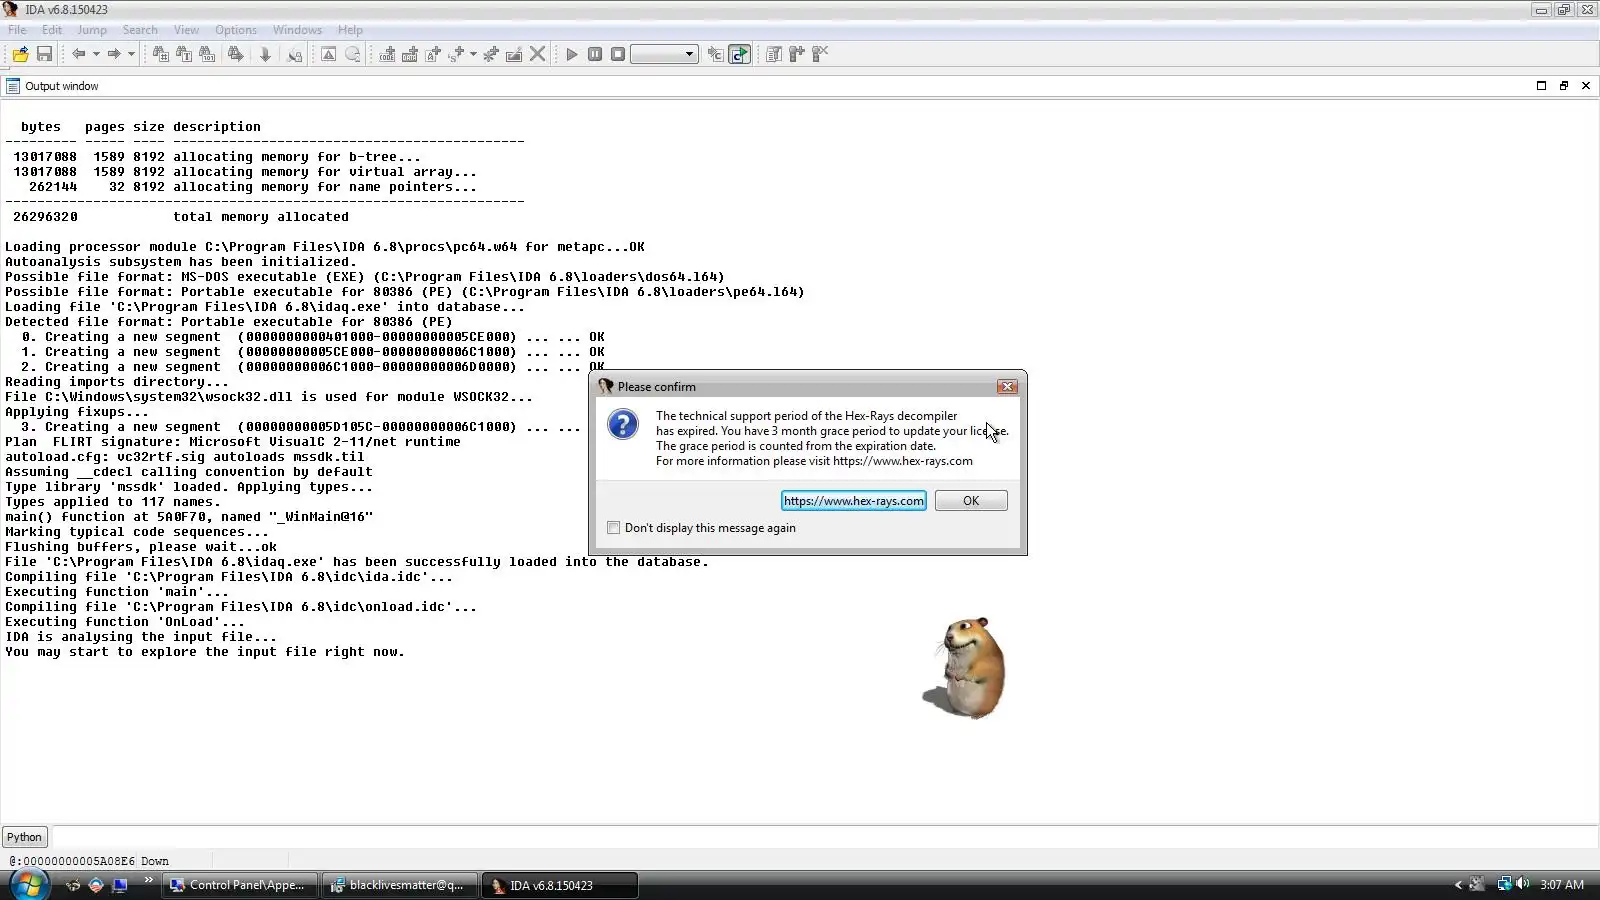
Task: Click the last toolbar icon with an X mark
Action: (x=820, y=54)
